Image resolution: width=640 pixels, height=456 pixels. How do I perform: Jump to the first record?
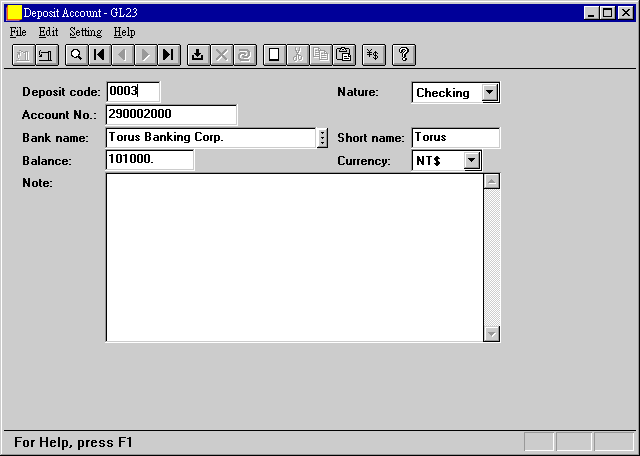(100, 55)
